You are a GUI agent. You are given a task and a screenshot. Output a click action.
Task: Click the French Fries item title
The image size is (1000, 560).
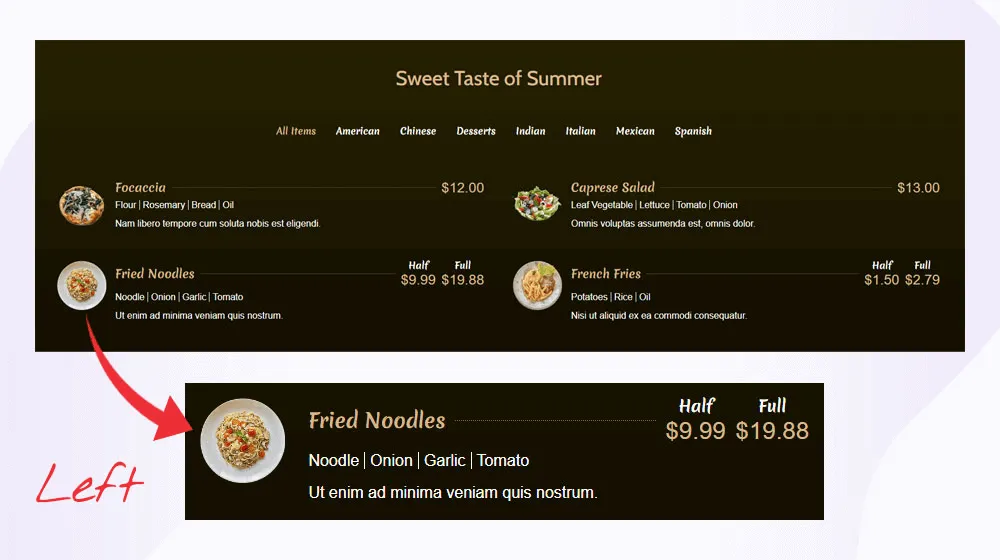(x=605, y=274)
